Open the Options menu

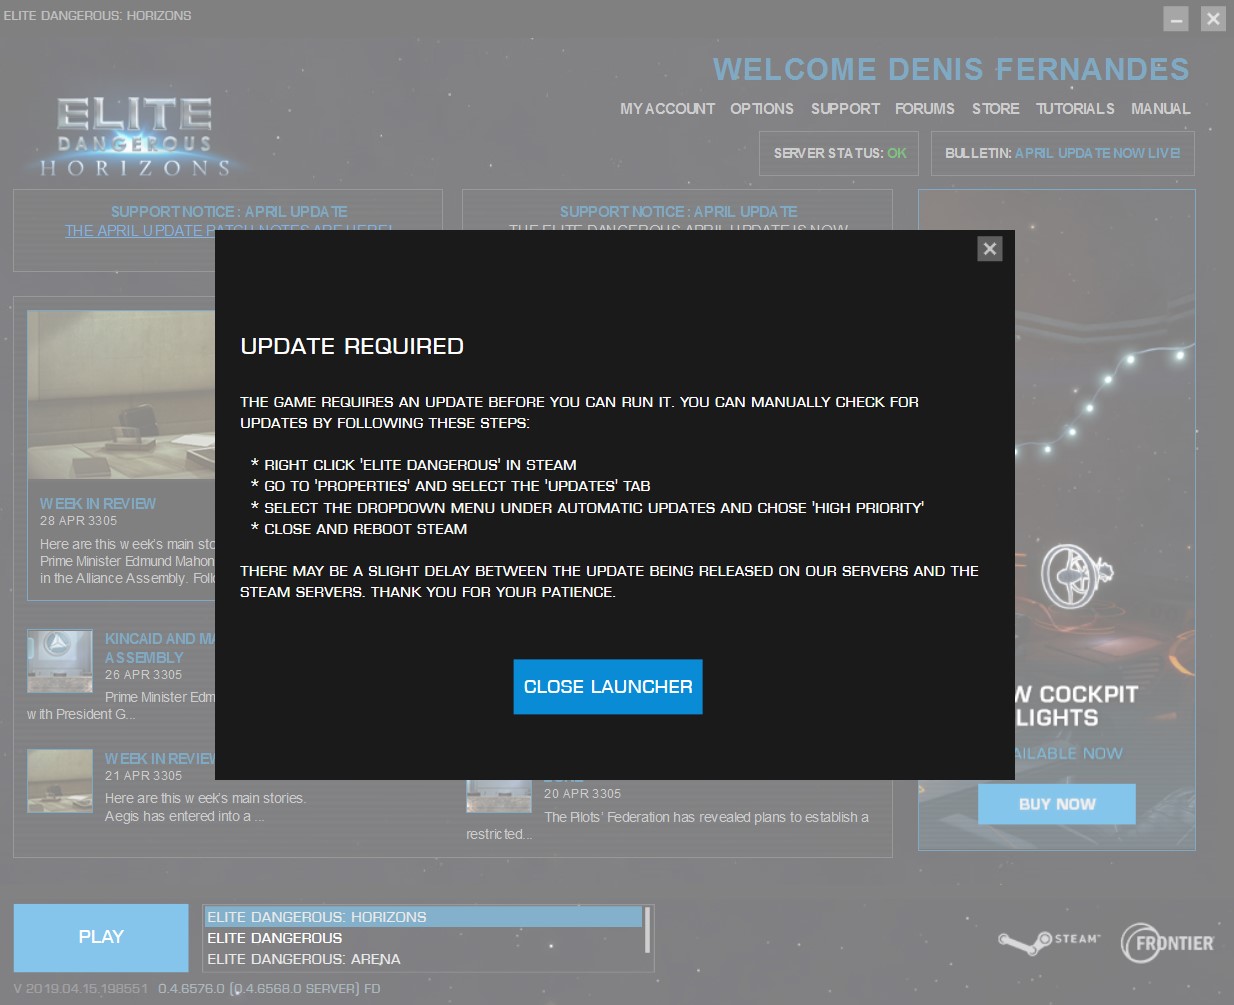click(x=762, y=109)
